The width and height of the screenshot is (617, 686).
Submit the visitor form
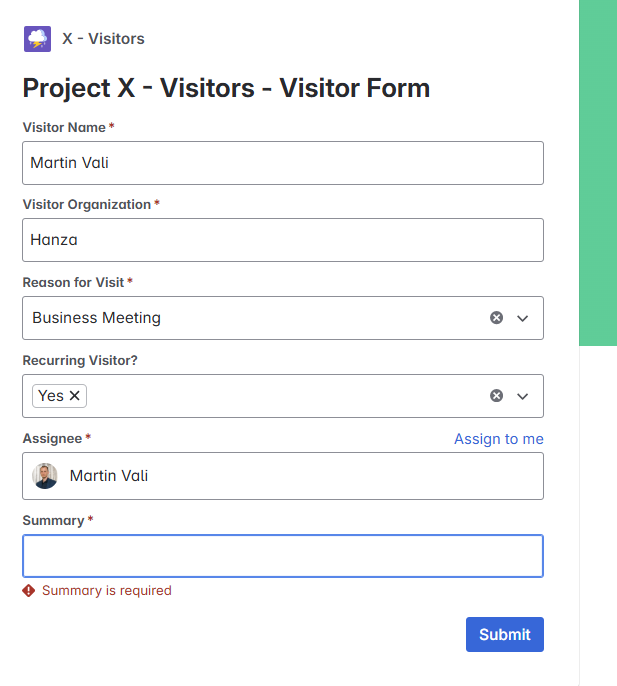[x=505, y=634]
